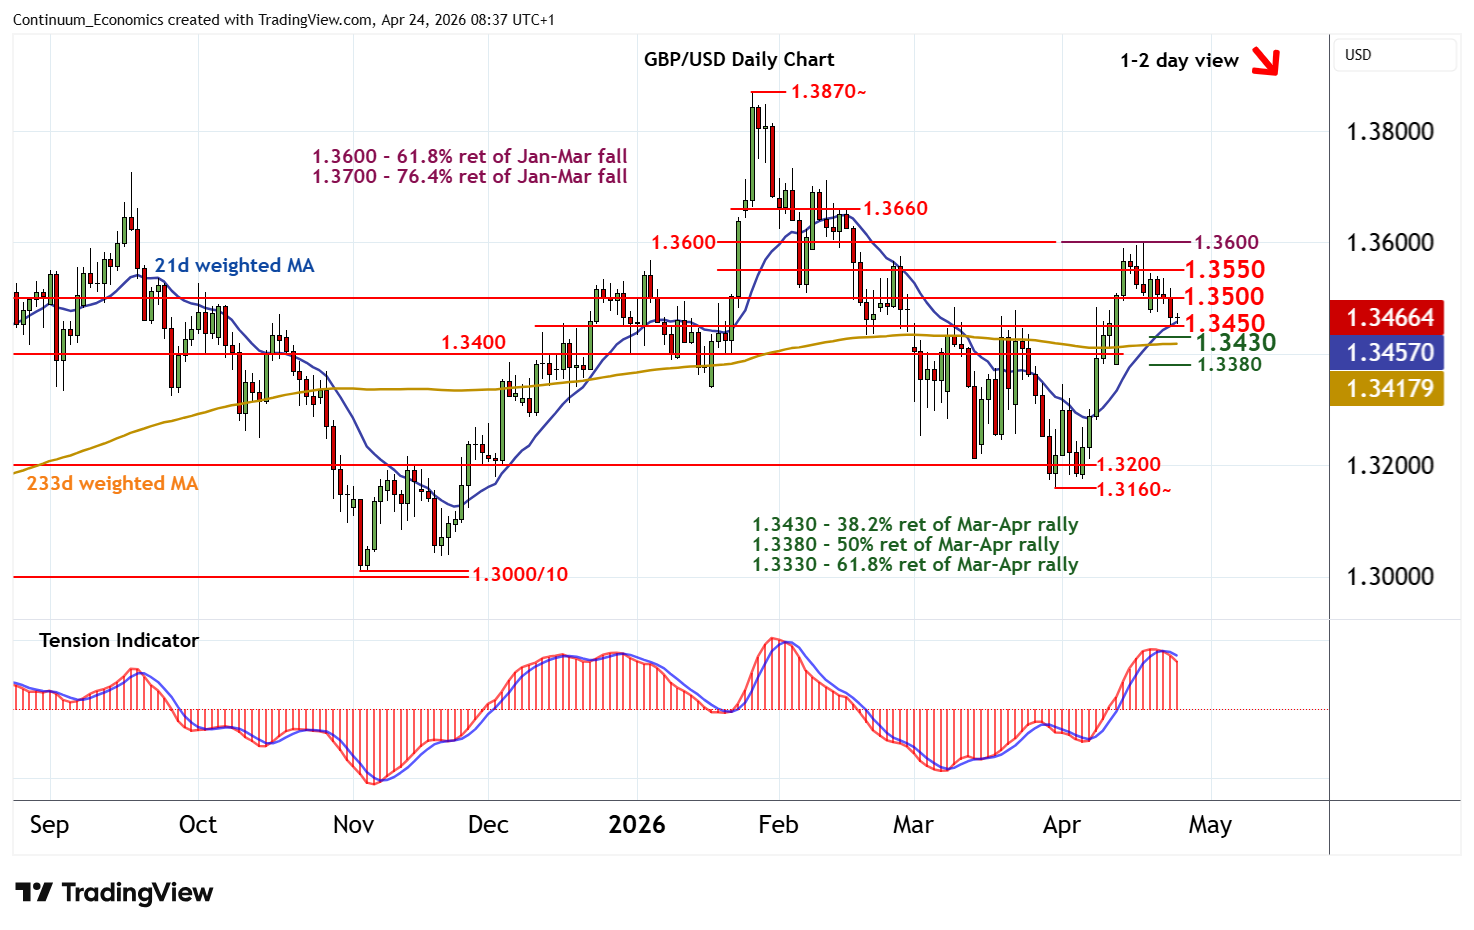Click the green 1.3430 support label
Viewport: 1474px width, 930px height.
point(1235,343)
